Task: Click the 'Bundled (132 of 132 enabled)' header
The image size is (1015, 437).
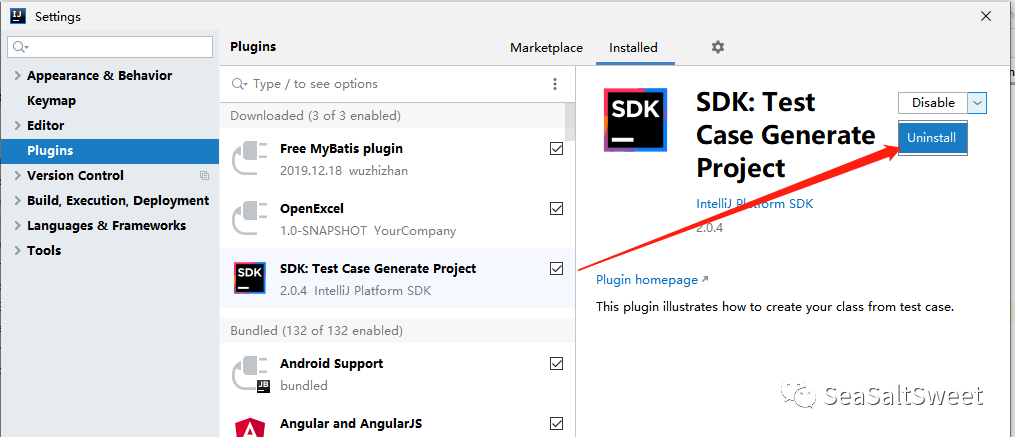Action: click(x=317, y=331)
